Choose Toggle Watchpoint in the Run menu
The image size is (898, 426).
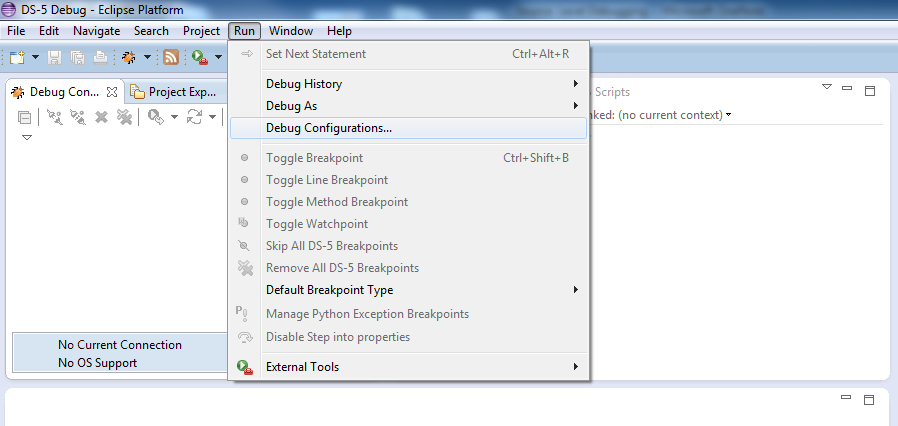(316, 224)
